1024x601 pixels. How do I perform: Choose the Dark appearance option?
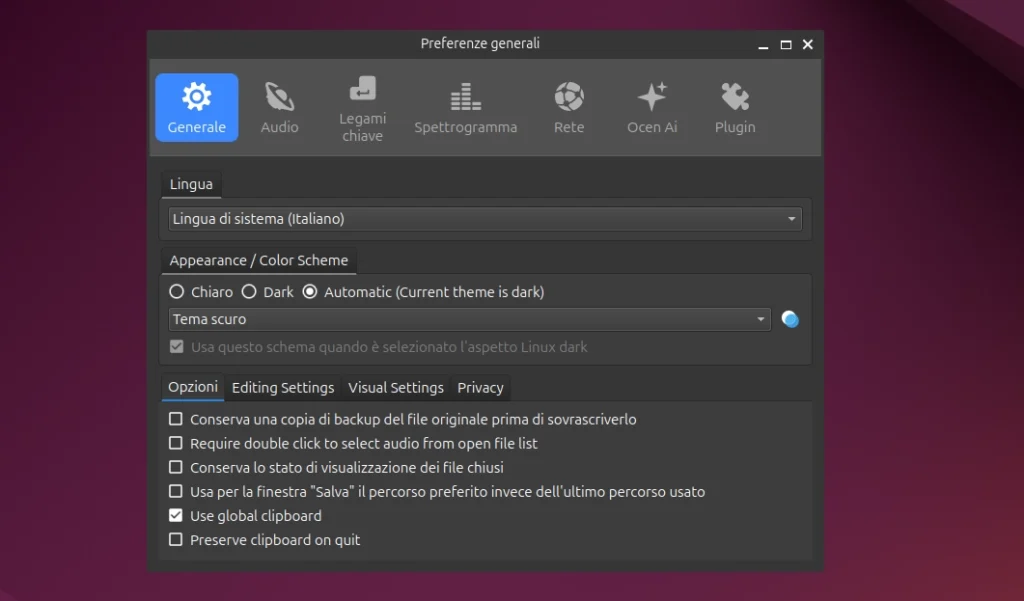pos(249,292)
